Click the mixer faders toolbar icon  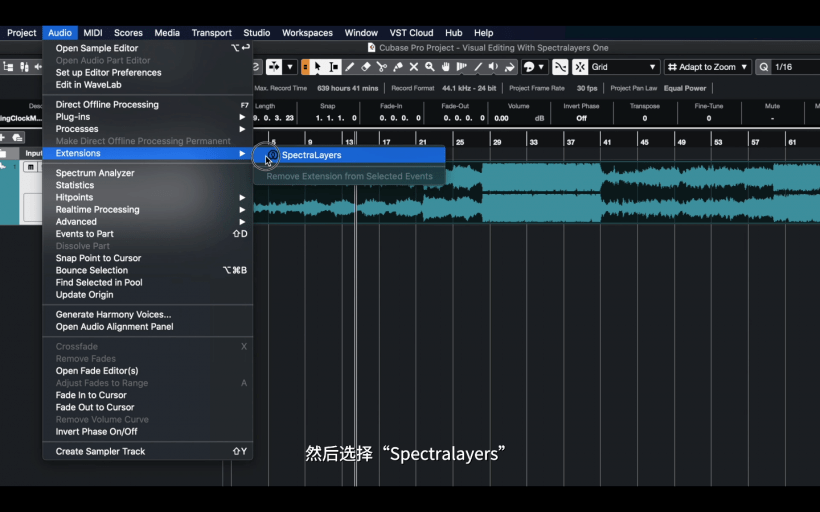click(24, 67)
